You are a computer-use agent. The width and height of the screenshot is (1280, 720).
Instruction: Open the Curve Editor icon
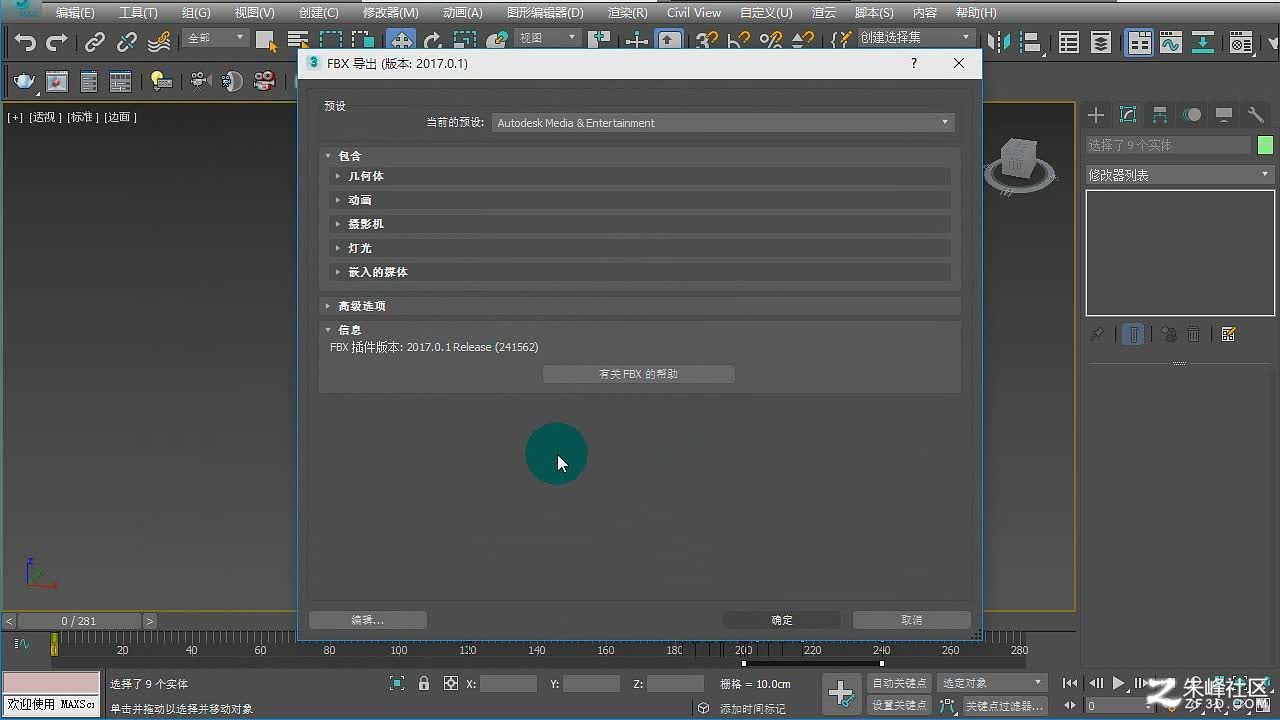[1171, 42]
